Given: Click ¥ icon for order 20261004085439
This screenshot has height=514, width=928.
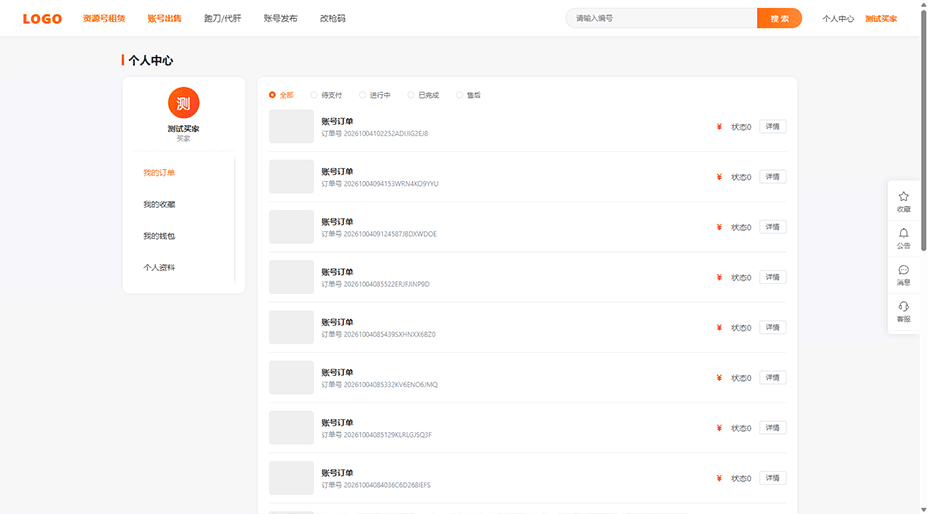Looking at the screenshot, I should (x=719, y=327).
